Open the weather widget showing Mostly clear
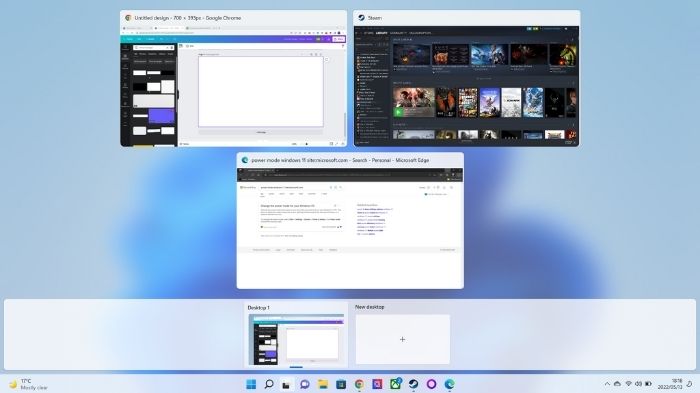This screenshot has height=393, width=700. click(x=28, y=384)
